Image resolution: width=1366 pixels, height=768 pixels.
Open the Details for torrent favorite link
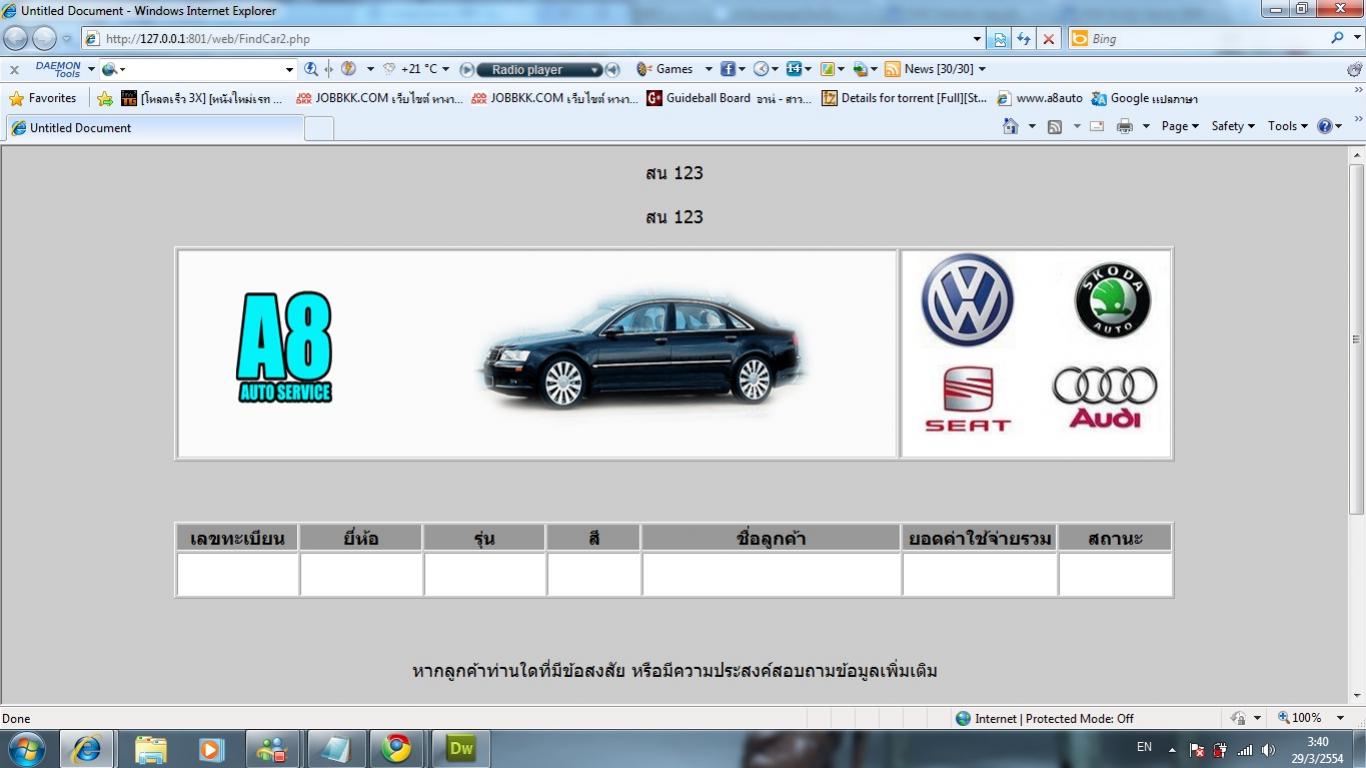[904, 98]
